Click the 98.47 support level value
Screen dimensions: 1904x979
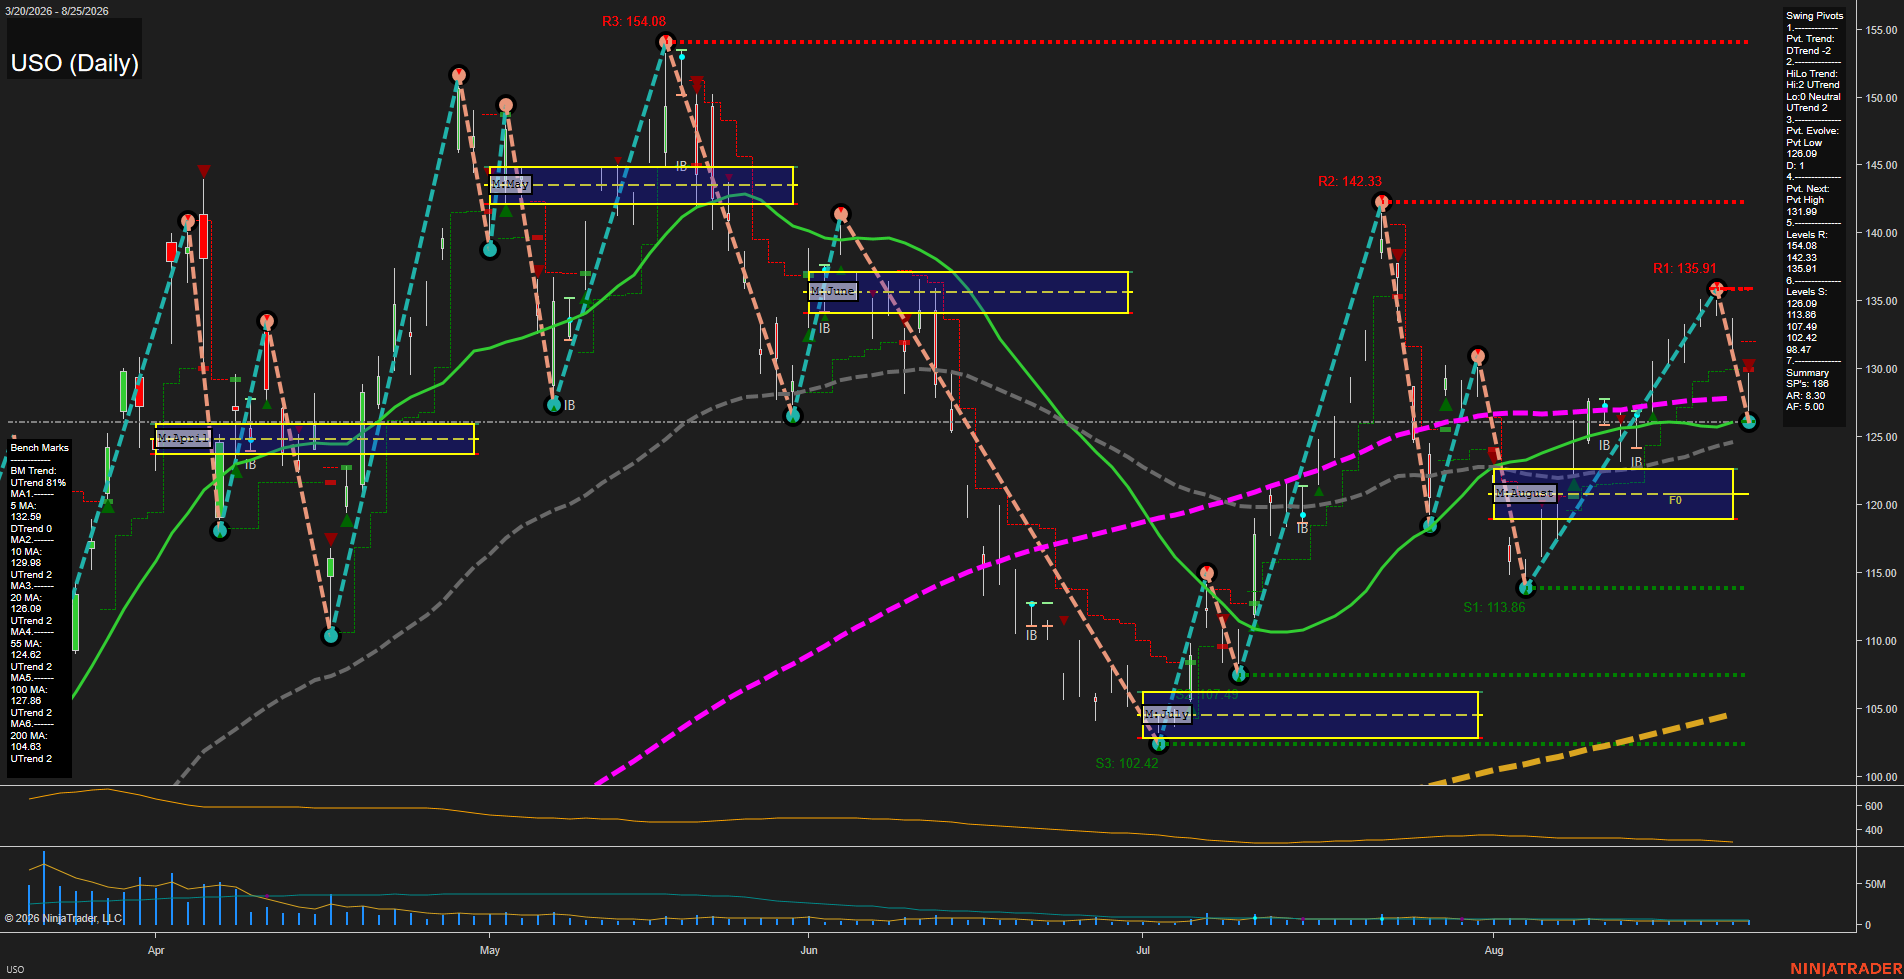(x=1799, y=350)
